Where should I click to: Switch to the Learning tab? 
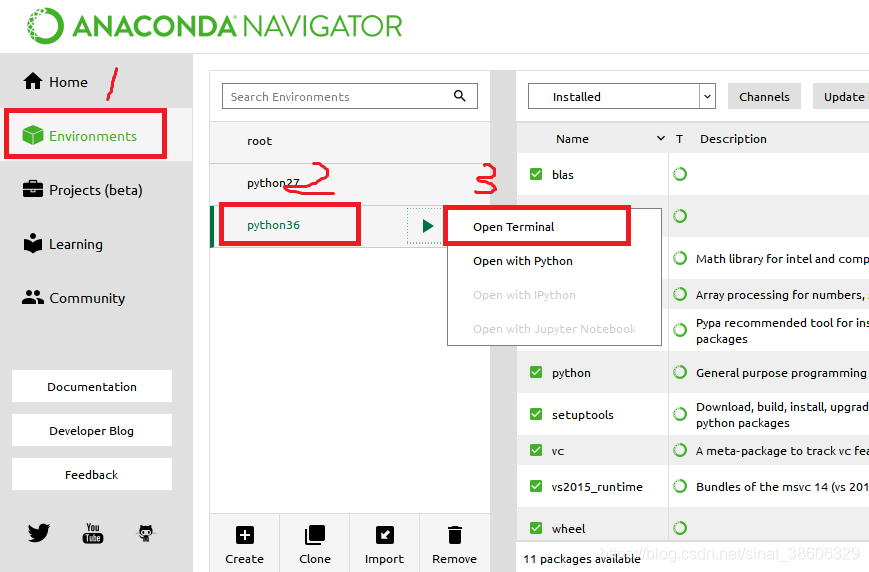pyautogui.click(x=63, y=244)
